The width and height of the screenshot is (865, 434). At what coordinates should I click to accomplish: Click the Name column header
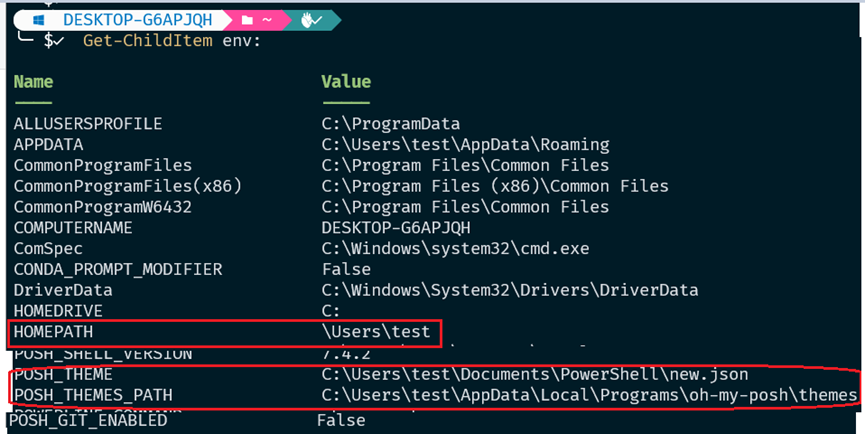33,82
